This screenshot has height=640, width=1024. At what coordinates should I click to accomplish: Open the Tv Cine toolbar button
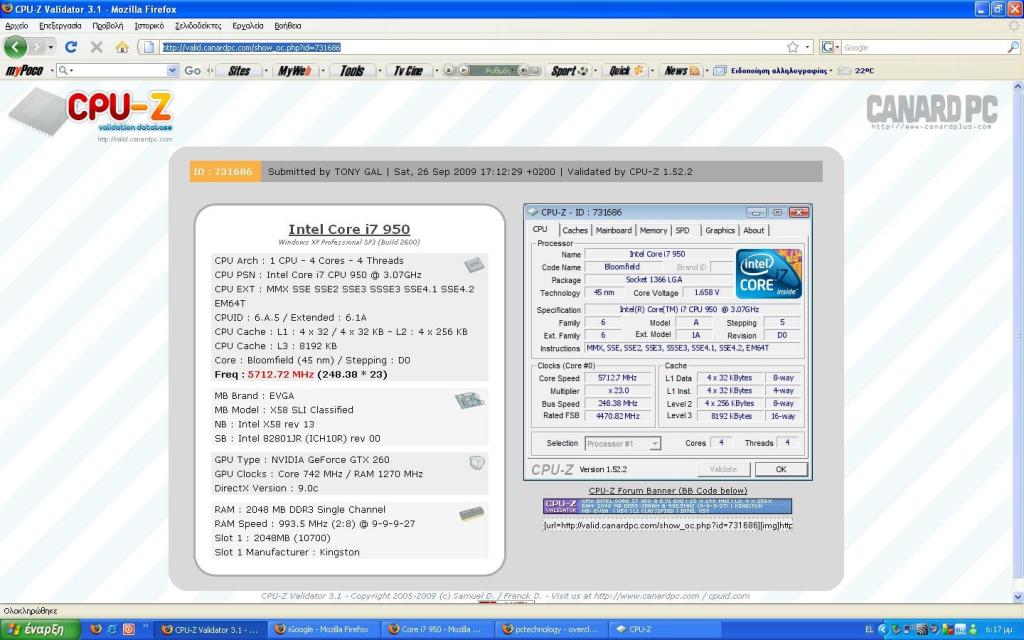point(408,71)
